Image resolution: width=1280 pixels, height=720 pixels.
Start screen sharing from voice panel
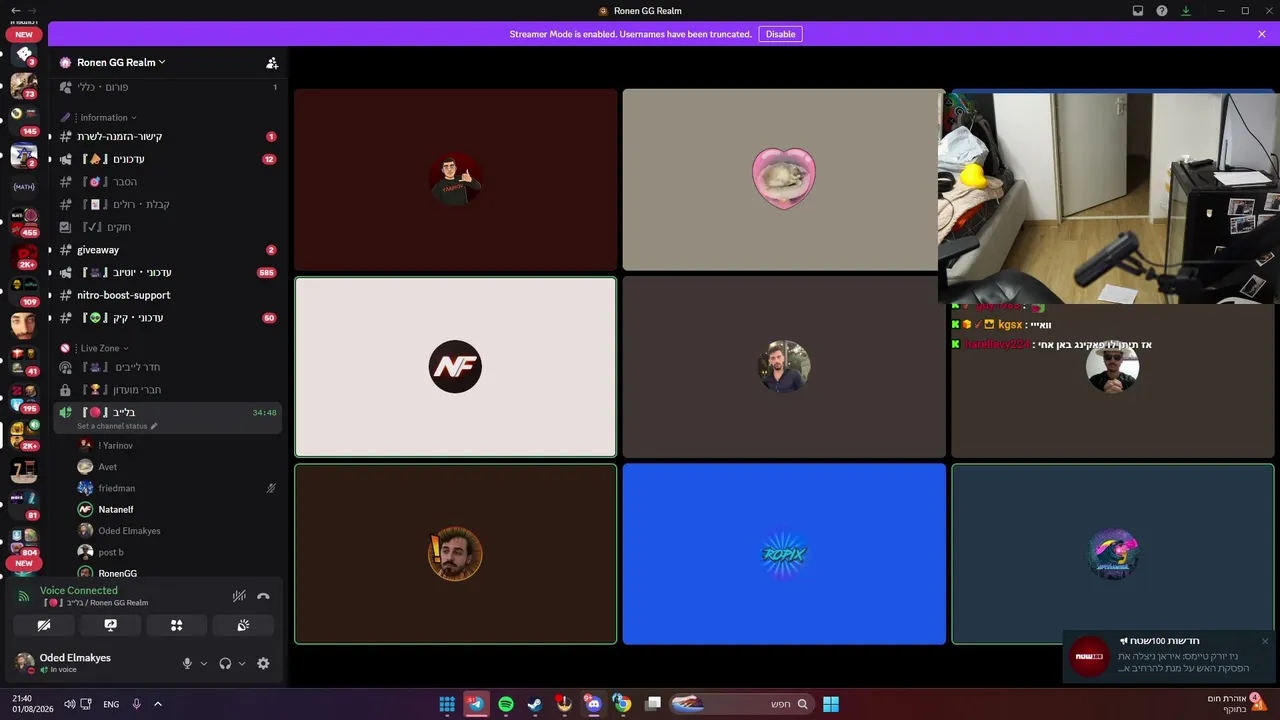point(110,625)
